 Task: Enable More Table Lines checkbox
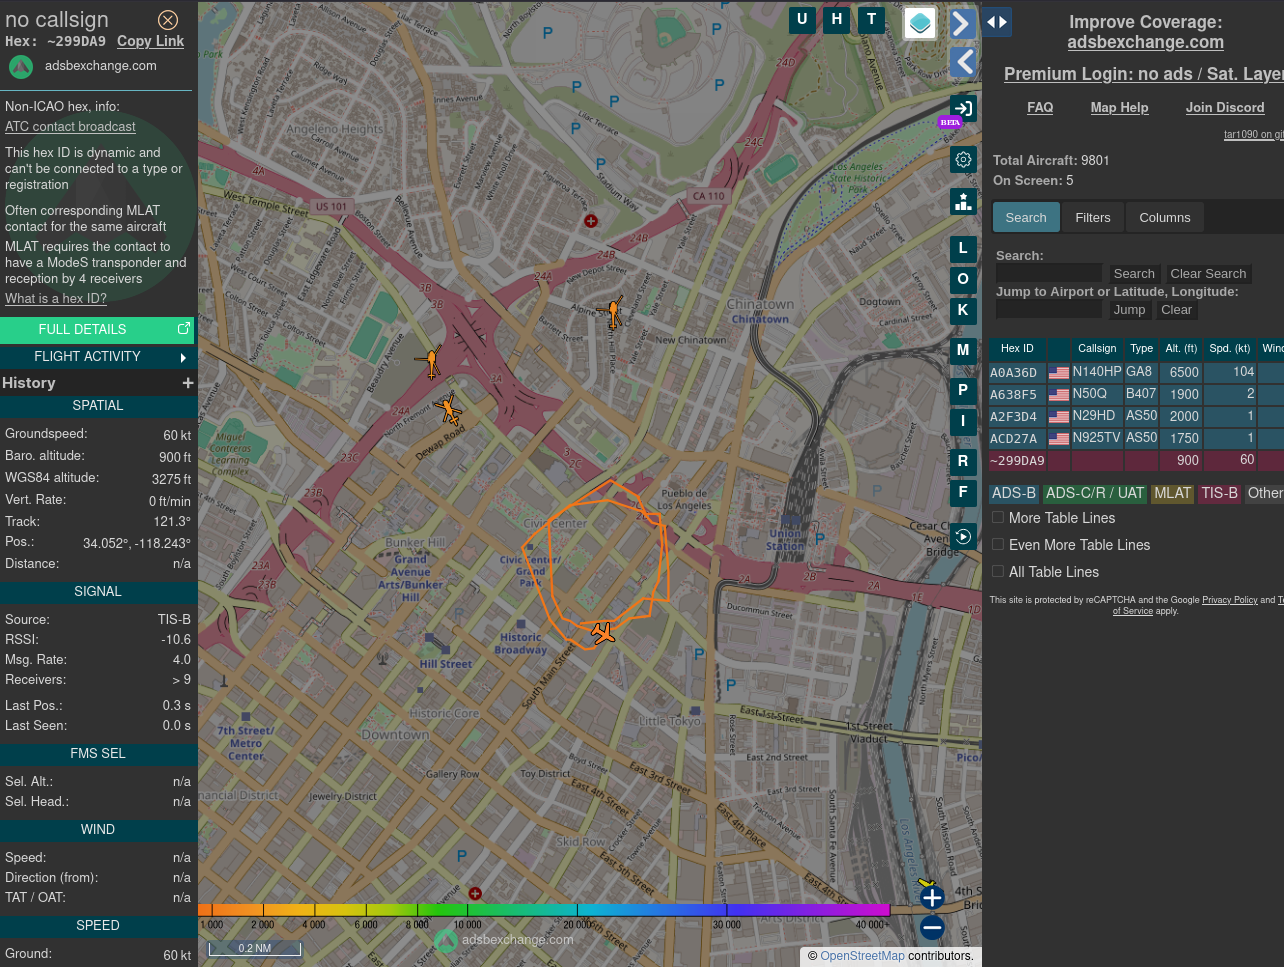pos(998,517)
